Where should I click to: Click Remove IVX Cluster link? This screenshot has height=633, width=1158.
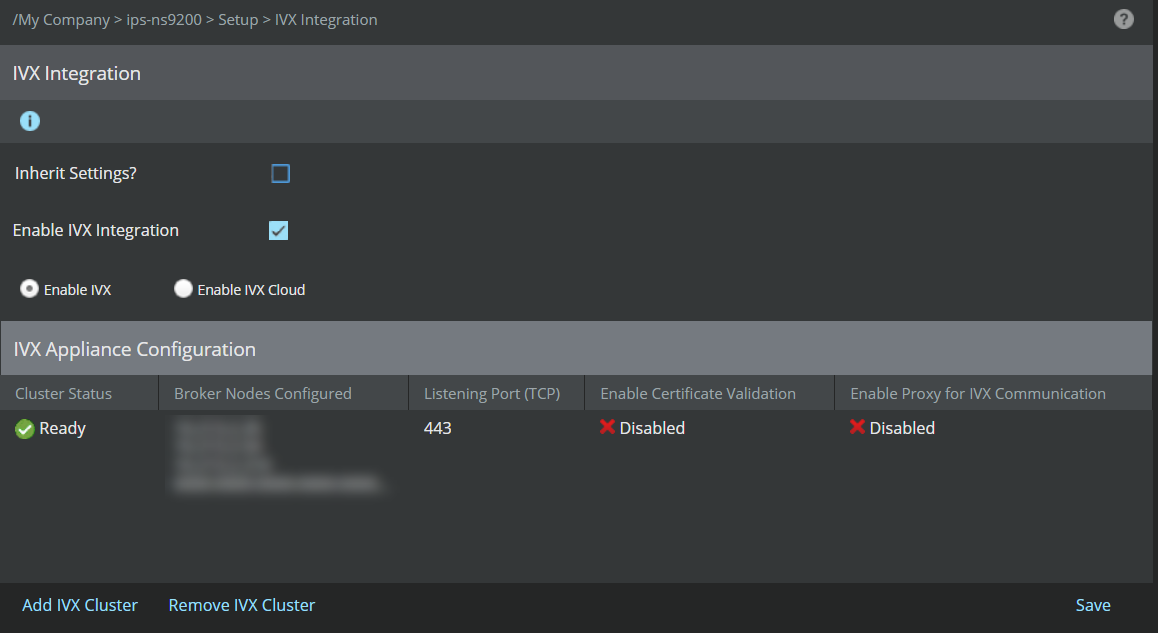tap(241, 605)
